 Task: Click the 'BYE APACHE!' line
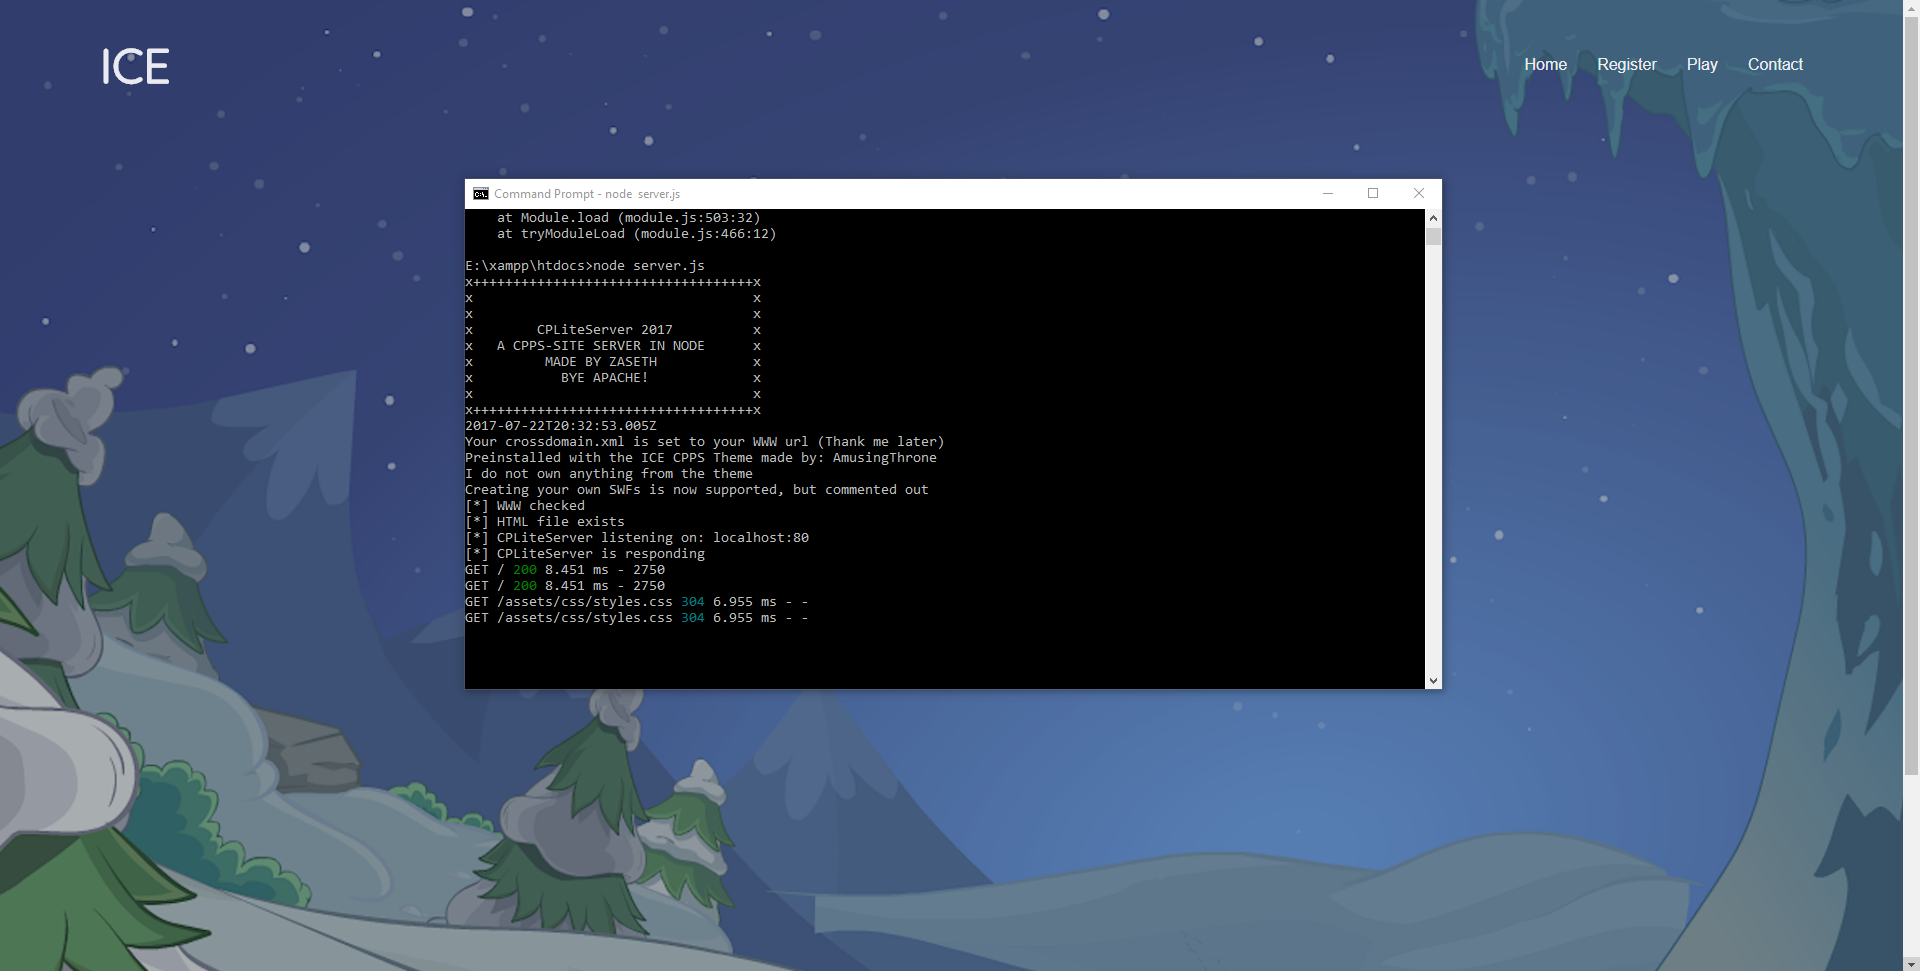point(604,378)
